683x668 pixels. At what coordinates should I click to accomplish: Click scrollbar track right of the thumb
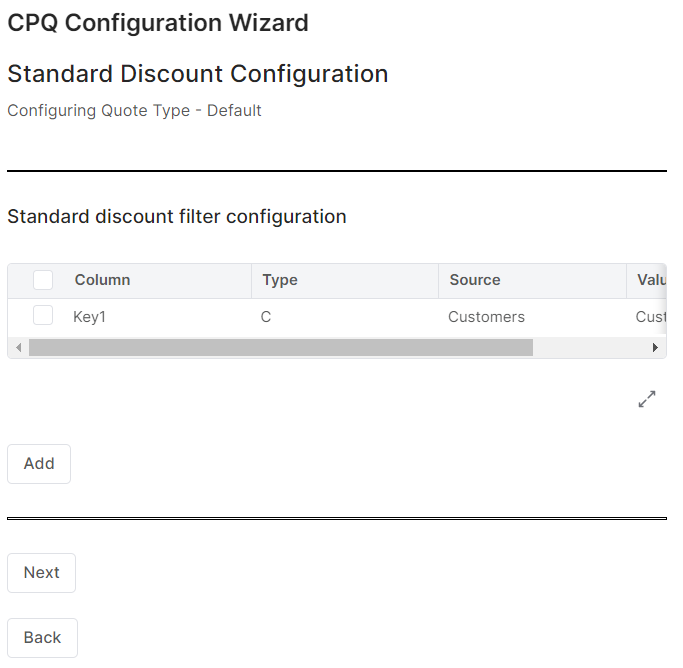click(x=590, y=348)
